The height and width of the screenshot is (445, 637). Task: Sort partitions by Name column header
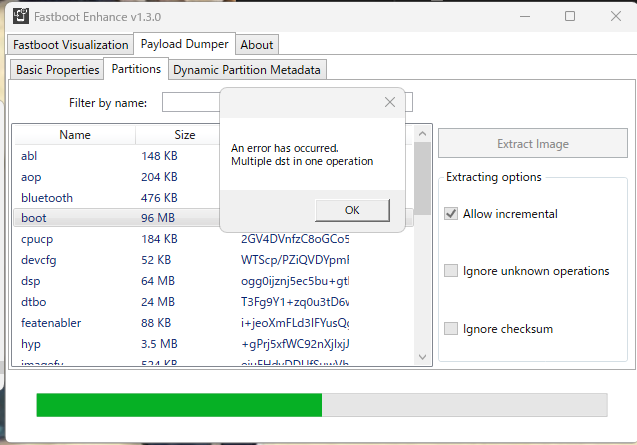pyautogui.click(x=75, y=135)
